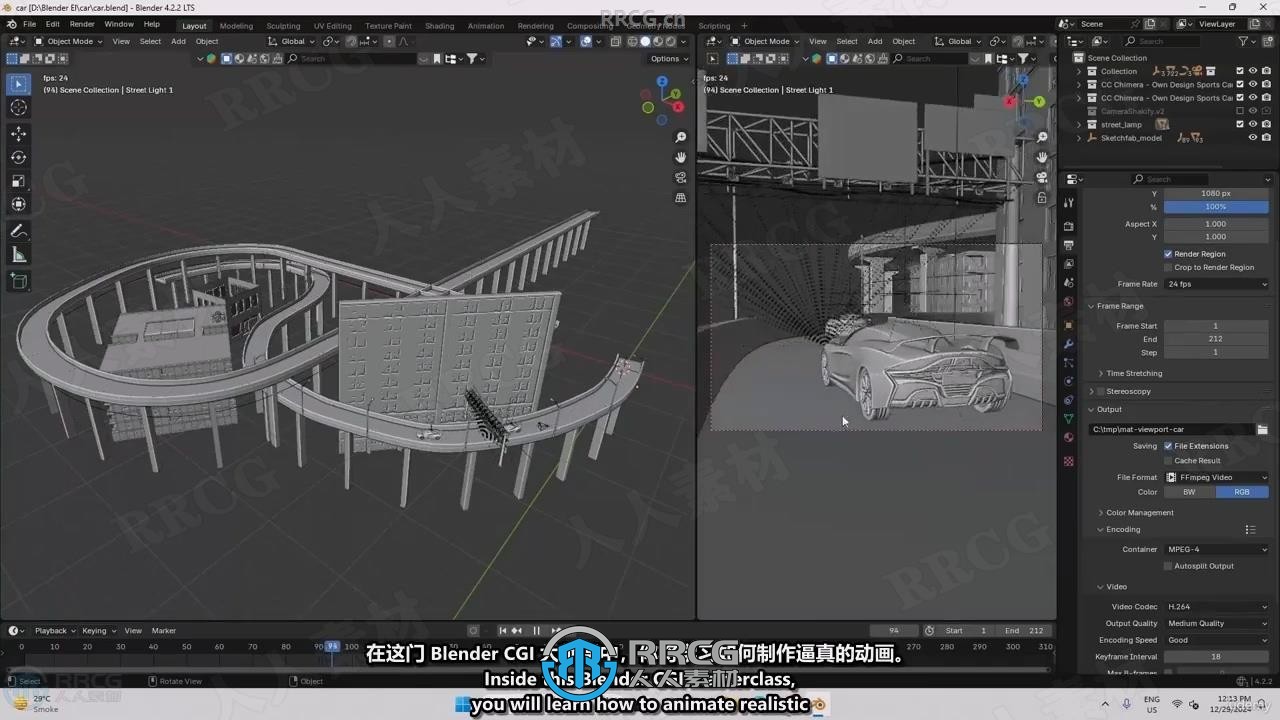Screen dimensions: 1280x720
Task: Open the Output properties tab
Action: coord(1069,245)
